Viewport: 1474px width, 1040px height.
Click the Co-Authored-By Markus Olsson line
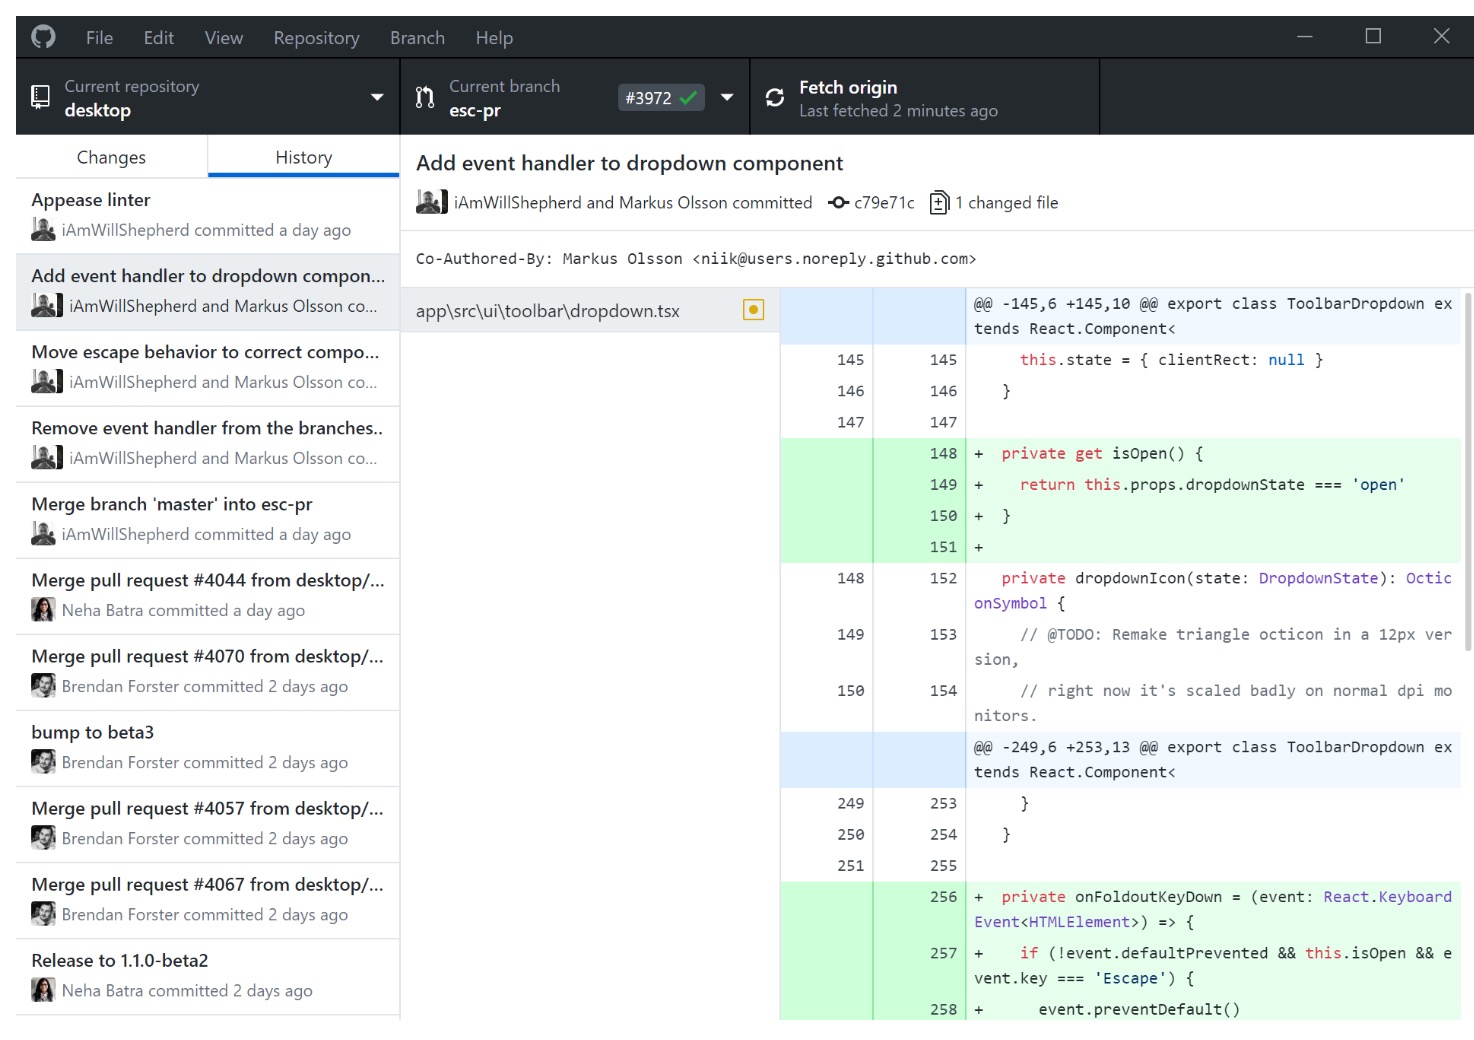[x=696, y=259]
